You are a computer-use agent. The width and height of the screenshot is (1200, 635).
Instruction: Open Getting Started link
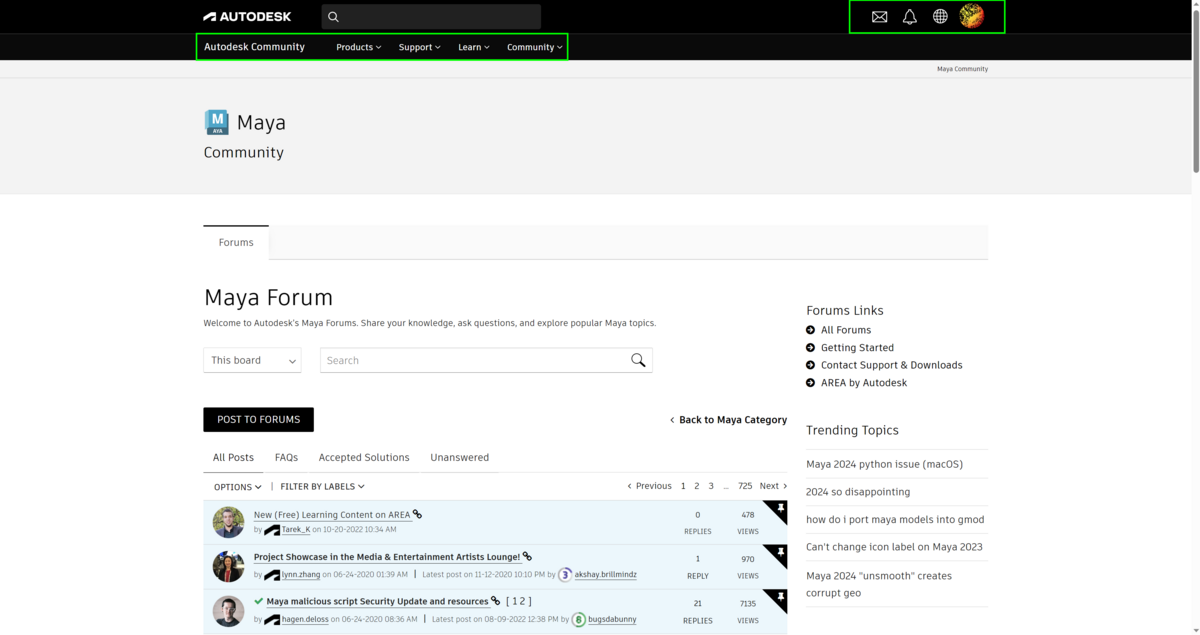click(x=857, y=348)
